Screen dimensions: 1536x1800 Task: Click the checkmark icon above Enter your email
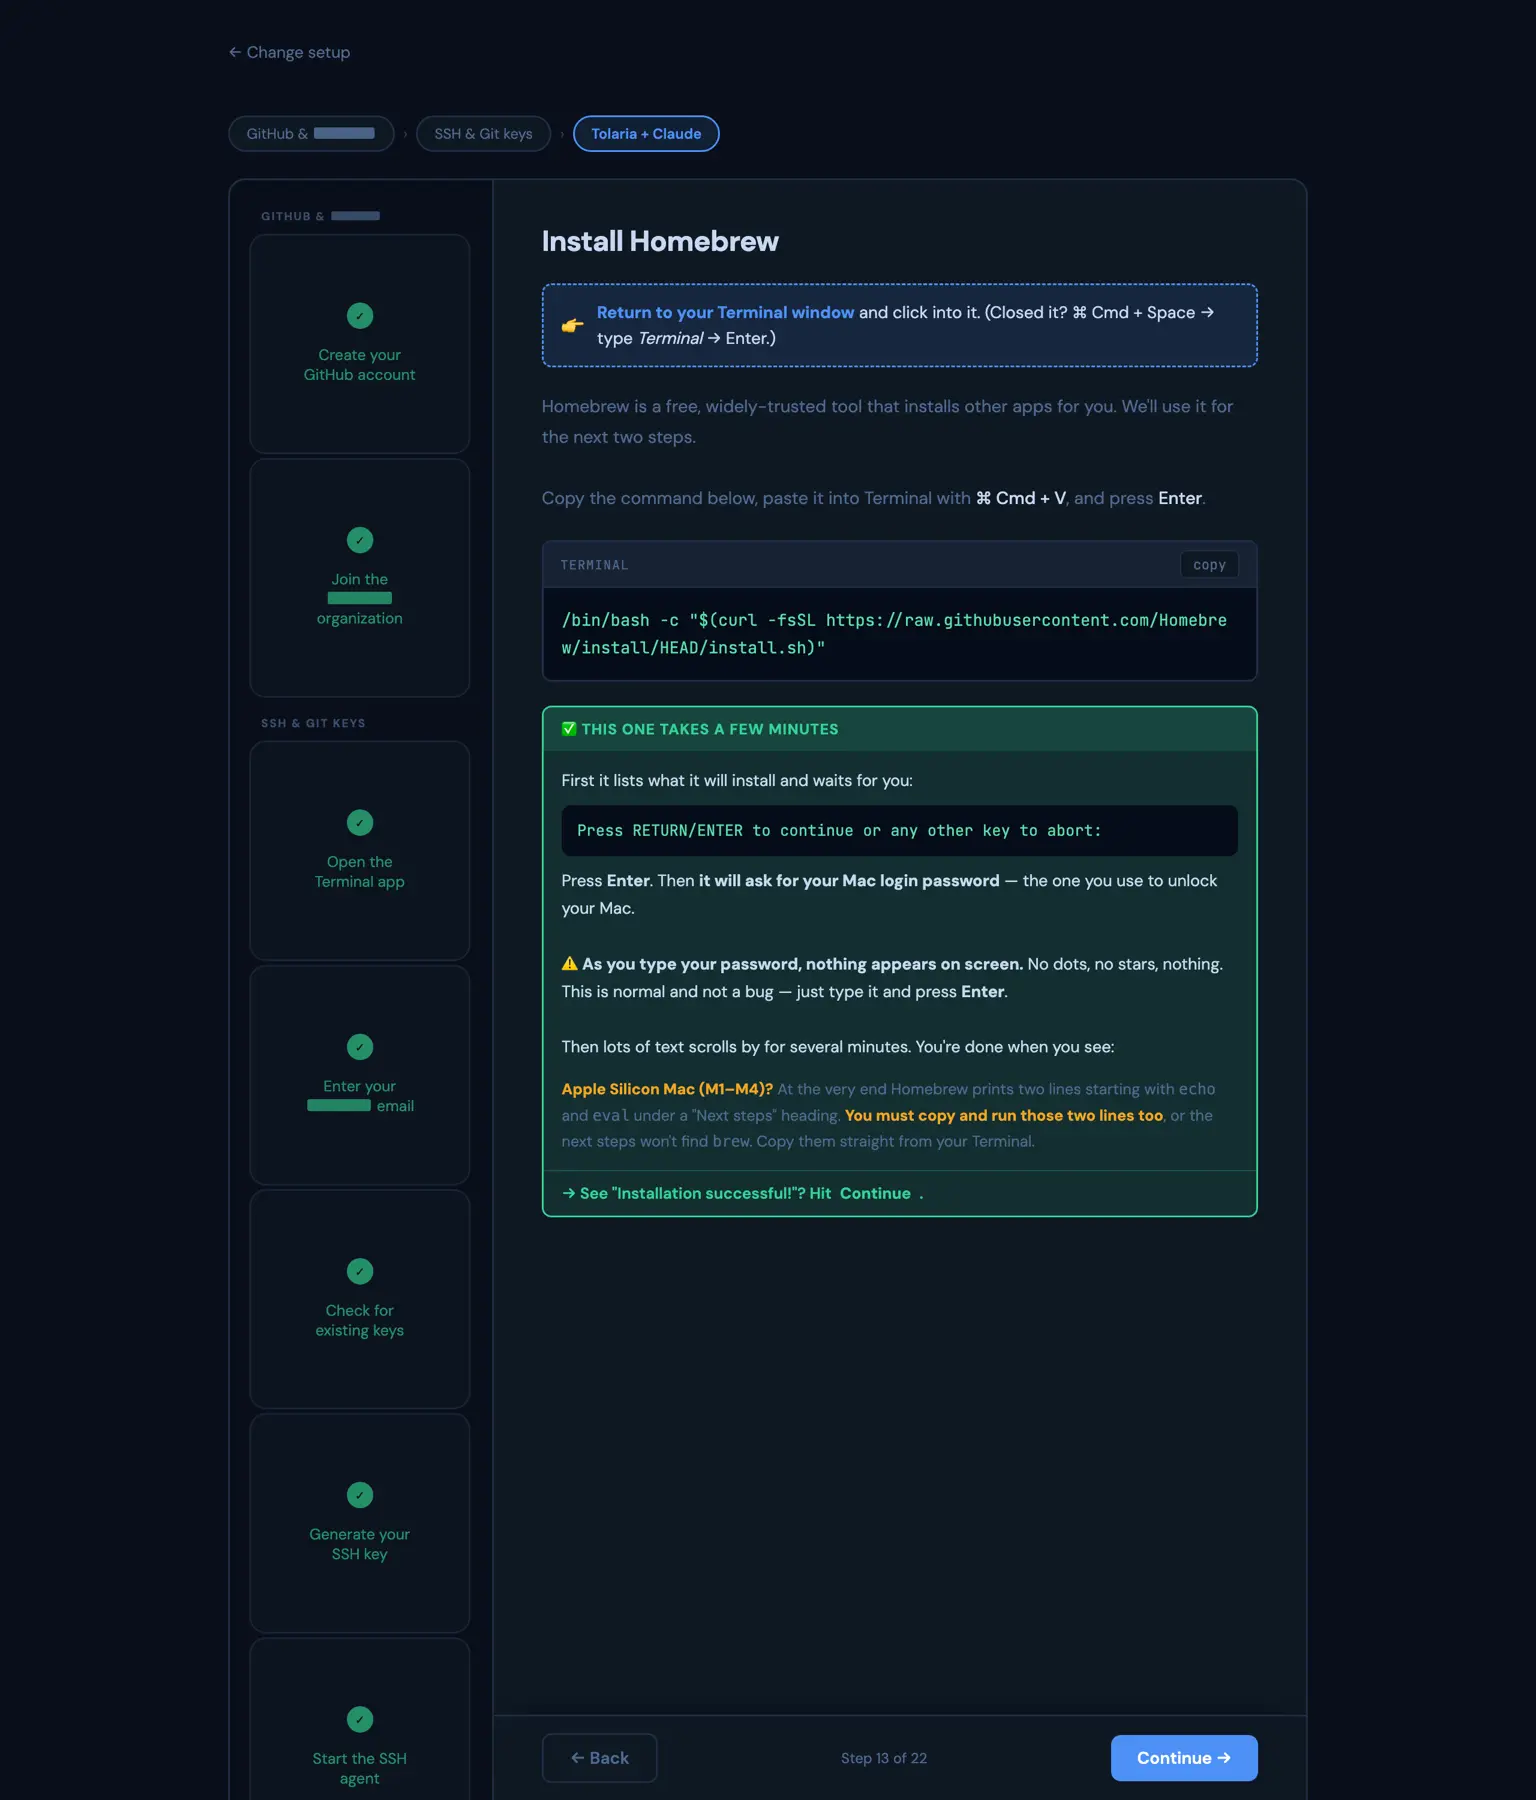pos(360,1047)
